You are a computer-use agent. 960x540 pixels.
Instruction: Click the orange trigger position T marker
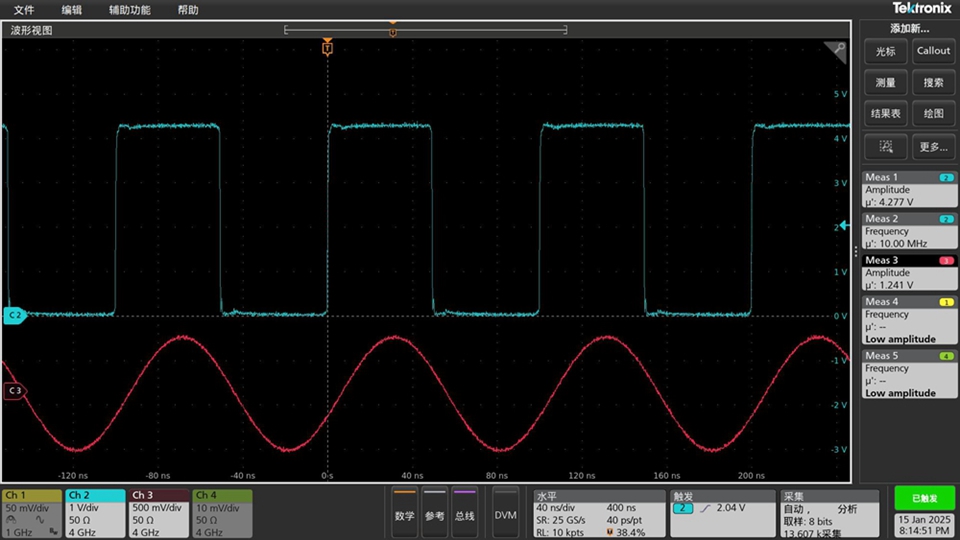point(327,48)
